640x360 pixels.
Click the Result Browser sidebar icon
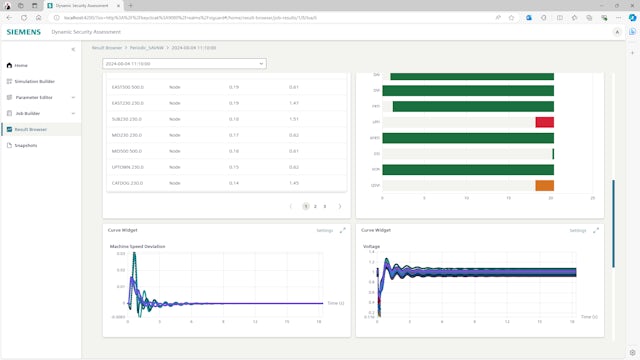(9, 129)
